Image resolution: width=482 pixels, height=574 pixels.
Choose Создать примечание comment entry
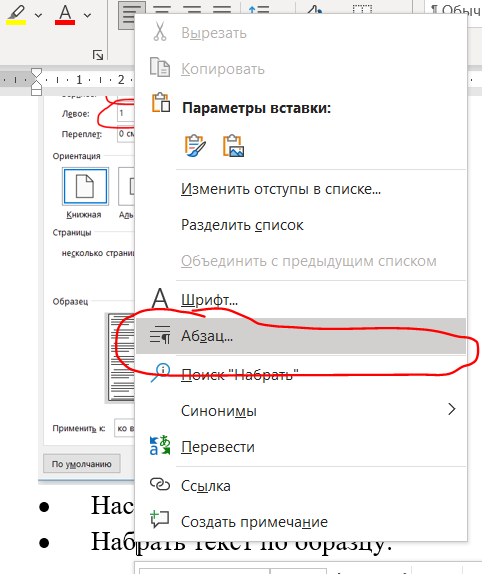(x=300, y=522)
